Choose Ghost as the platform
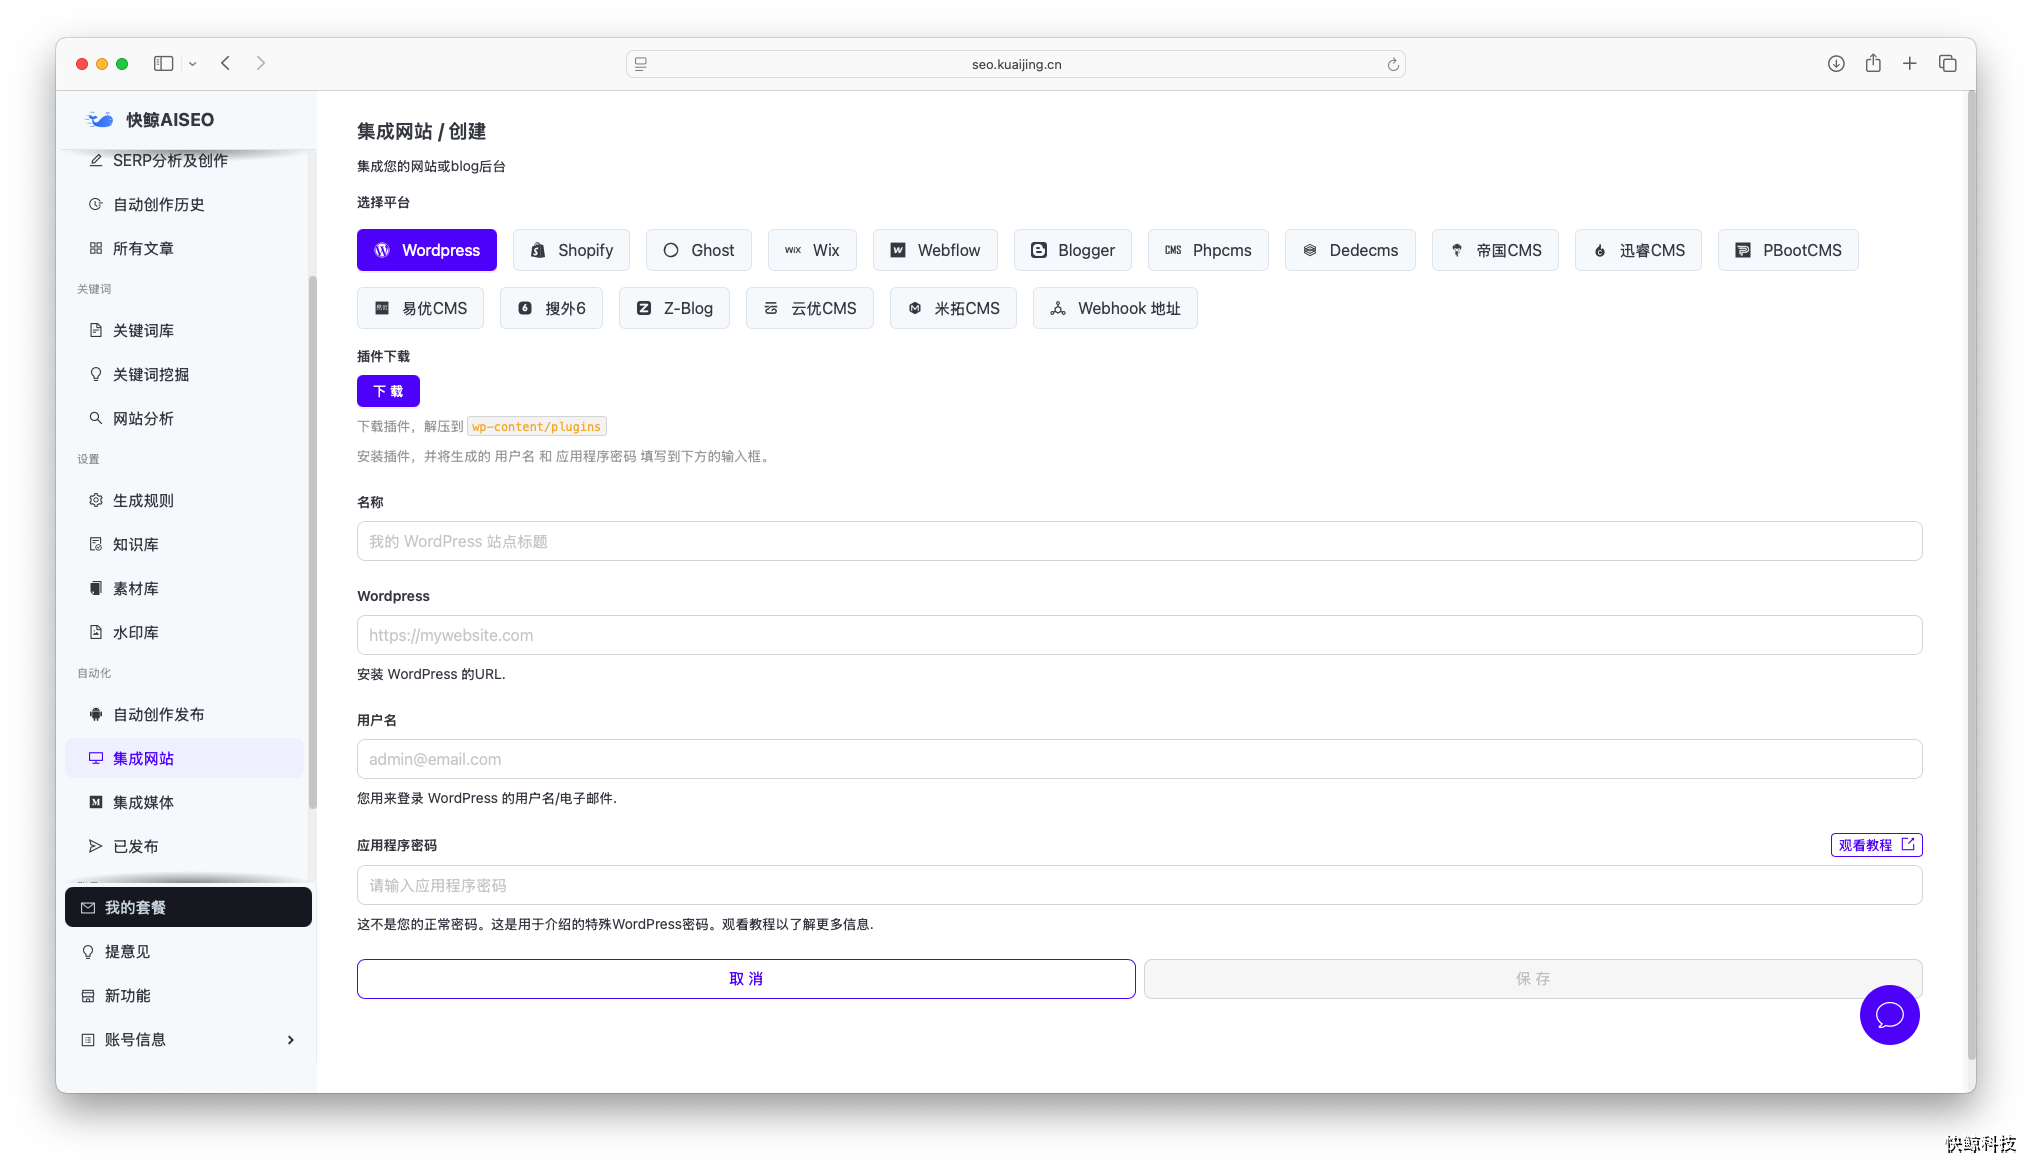2032x1167 pixels. pos(698,250)
